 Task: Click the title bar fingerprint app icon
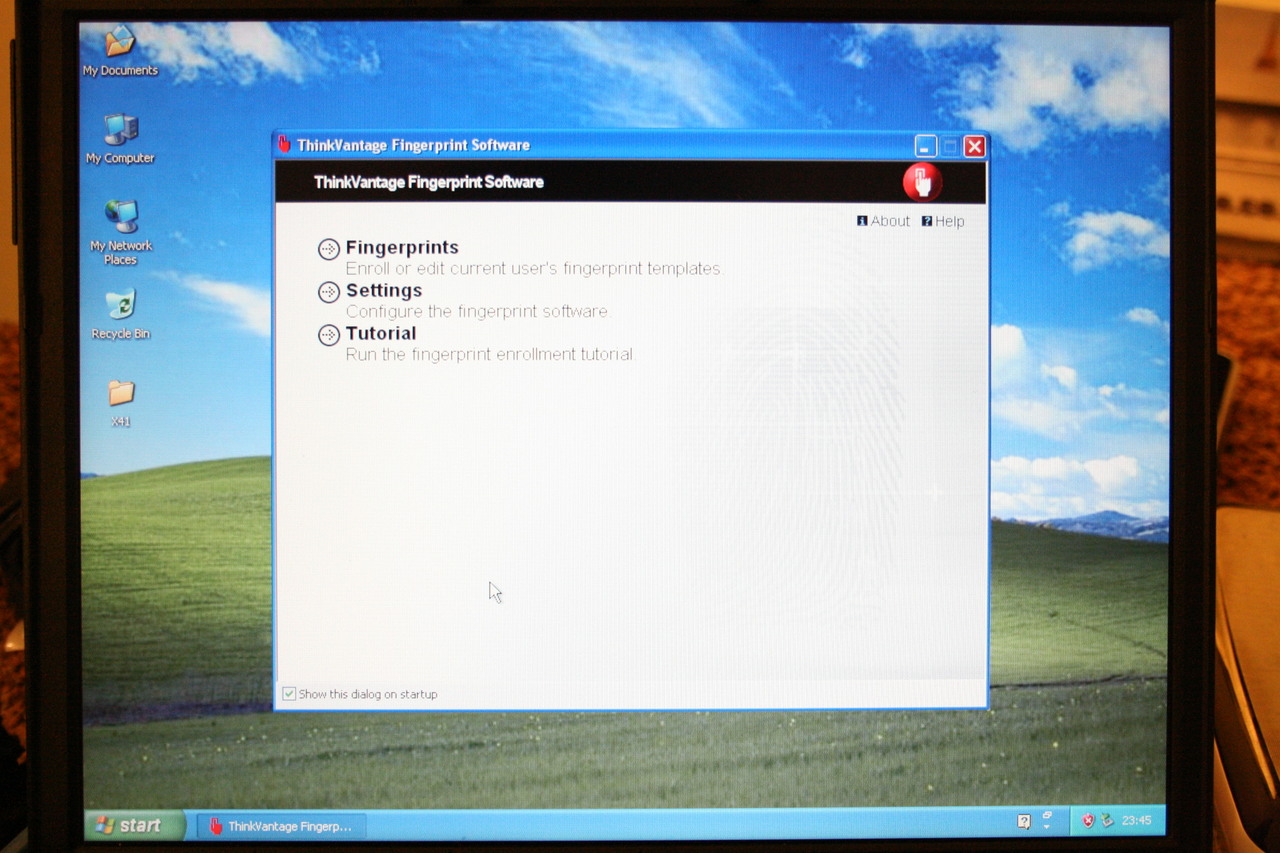point(284,145)
